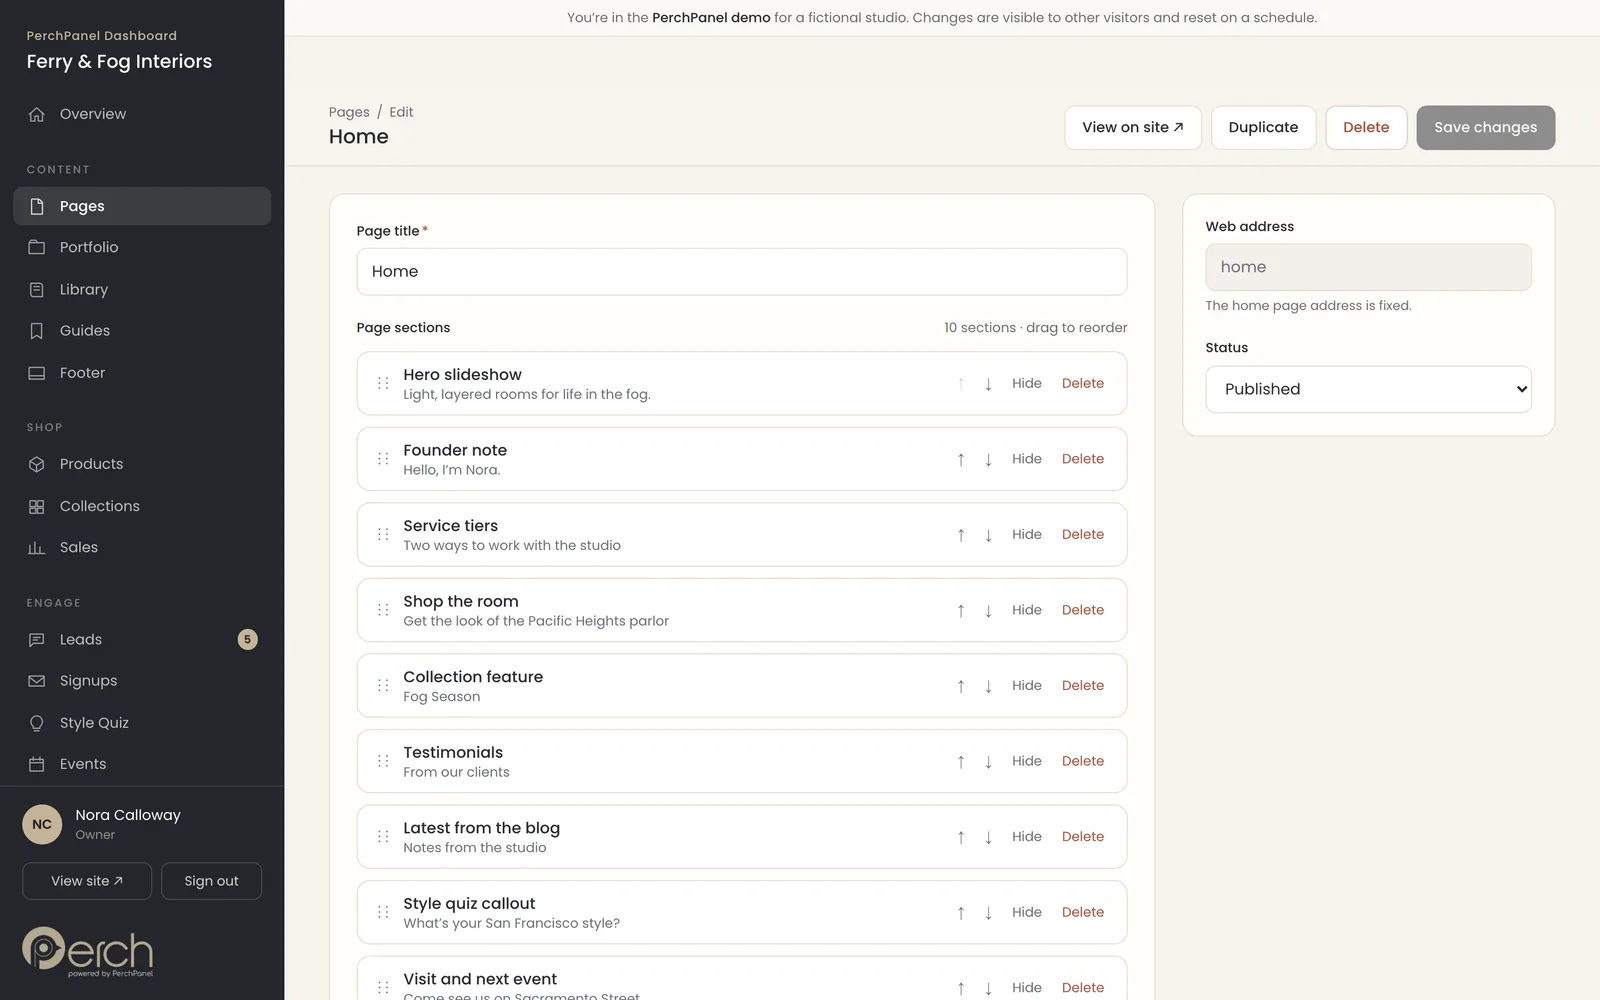Move Latest from the blog section down
Viewport: 1600px width, 1000px height.
[x=988, y=837]
